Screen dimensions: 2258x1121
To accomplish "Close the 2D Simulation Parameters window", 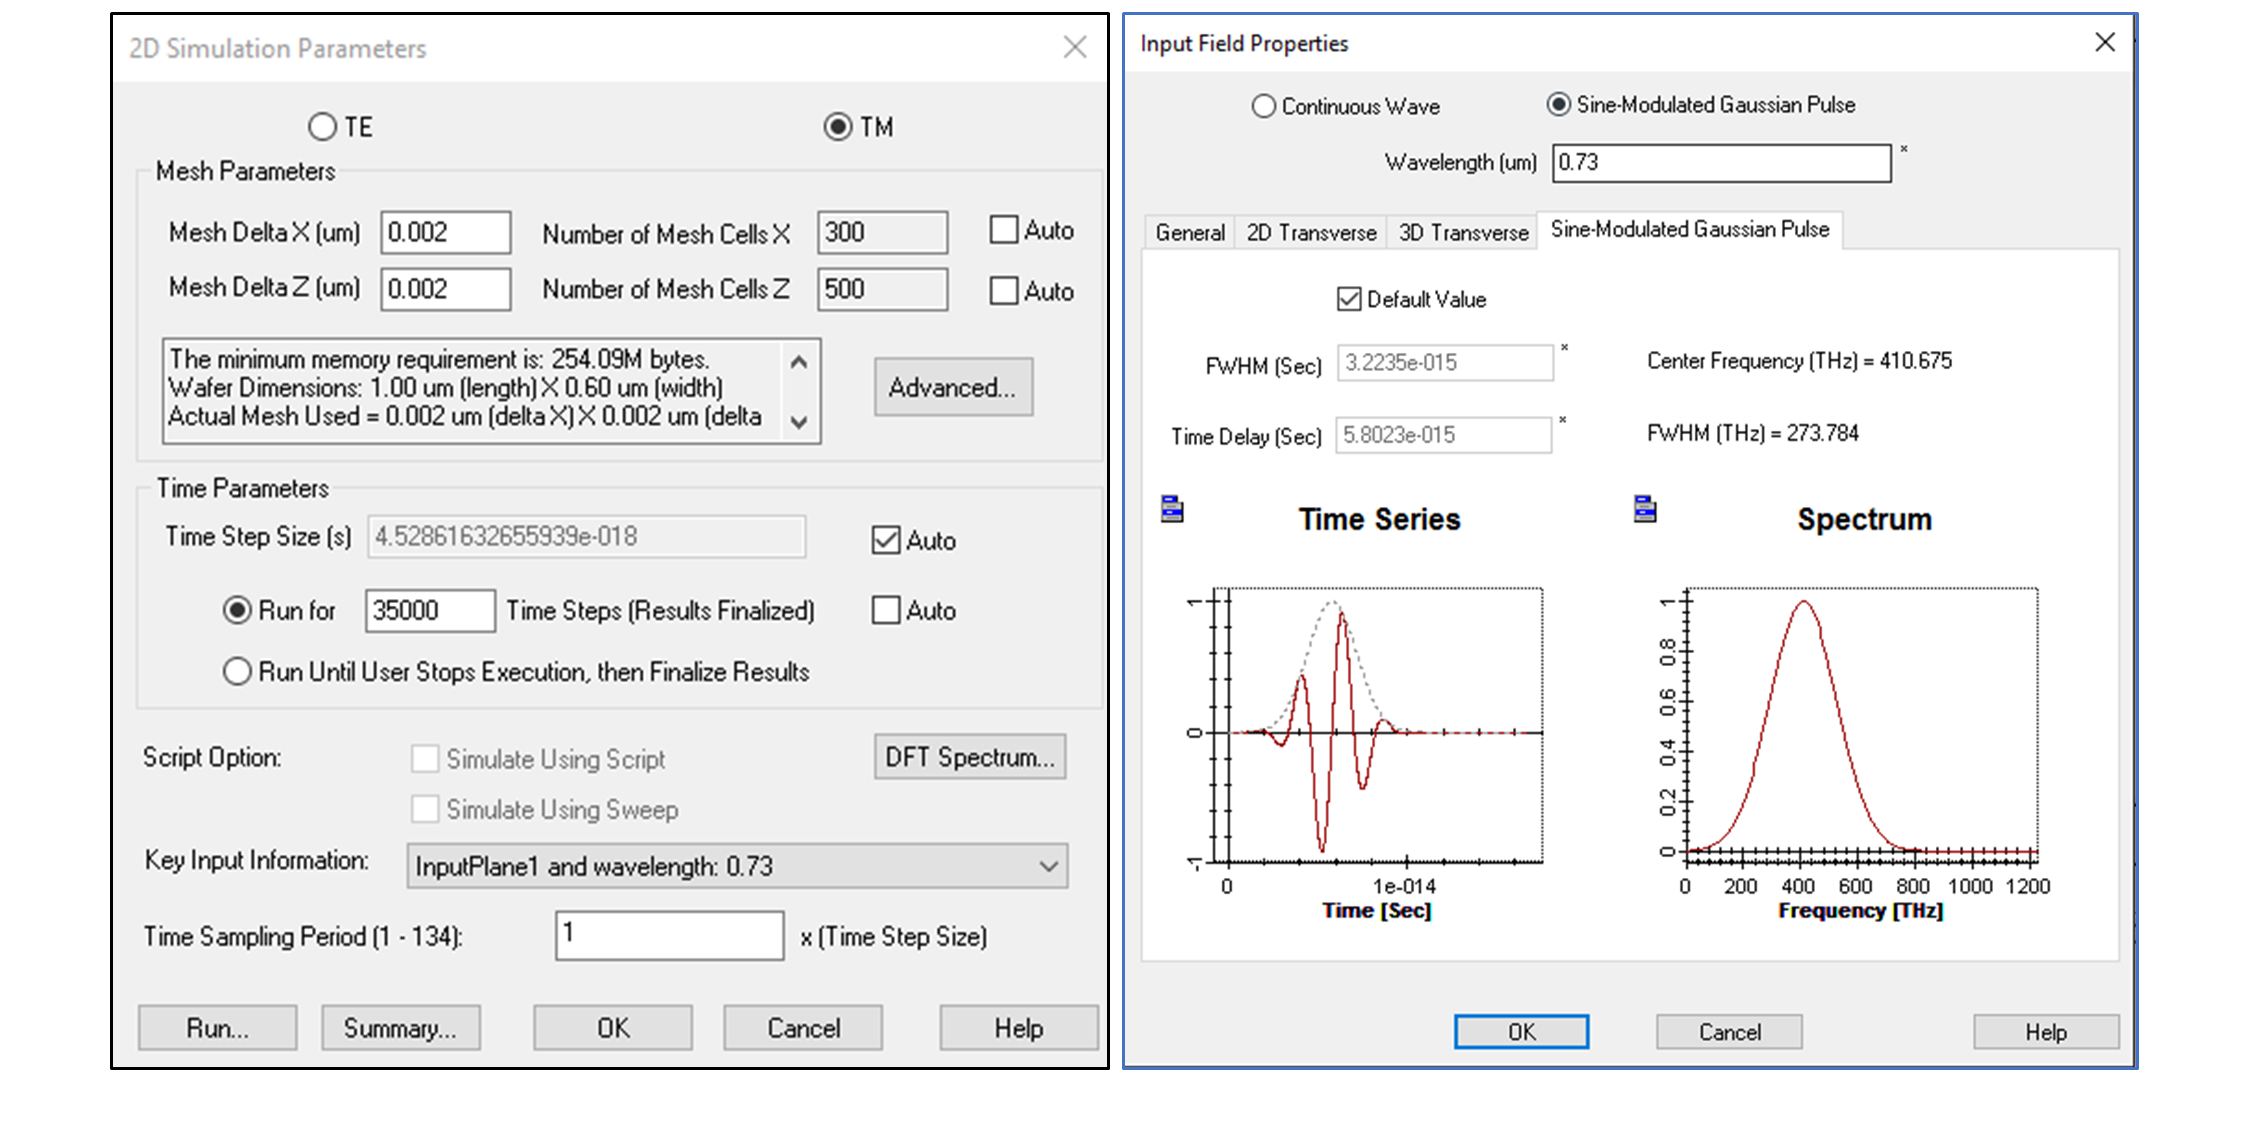I will (1075, 47).
